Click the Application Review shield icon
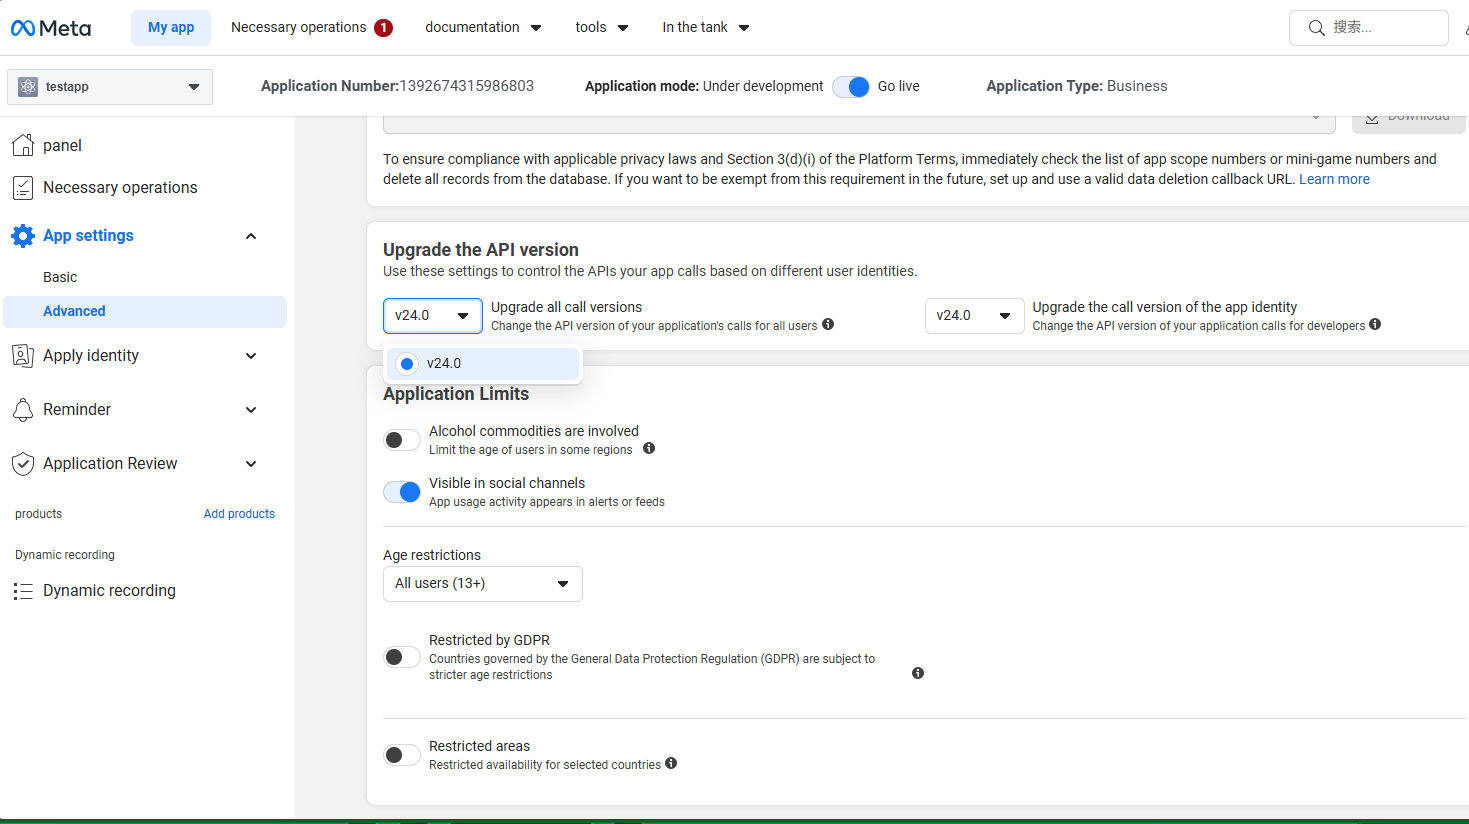The height and width of the screenshot is (824, 1469). (x=23, y=464)
